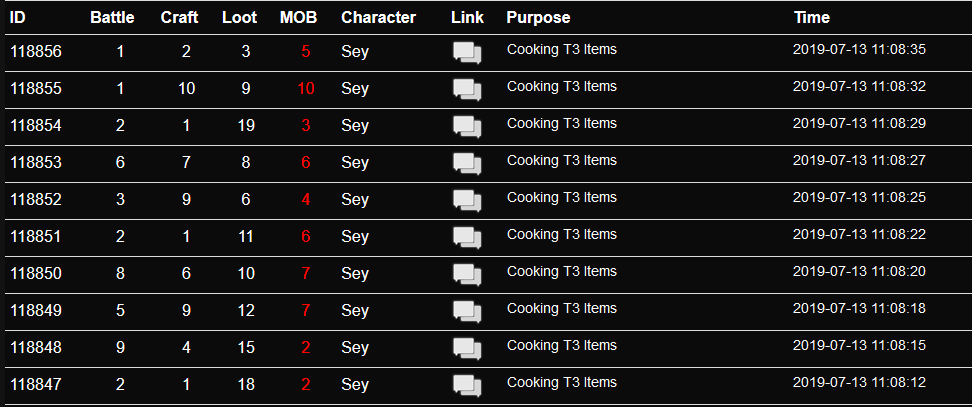Screen dimensions: 972x407
Task: Click the chat icon for ID 118849
Action: pos(467,312)
